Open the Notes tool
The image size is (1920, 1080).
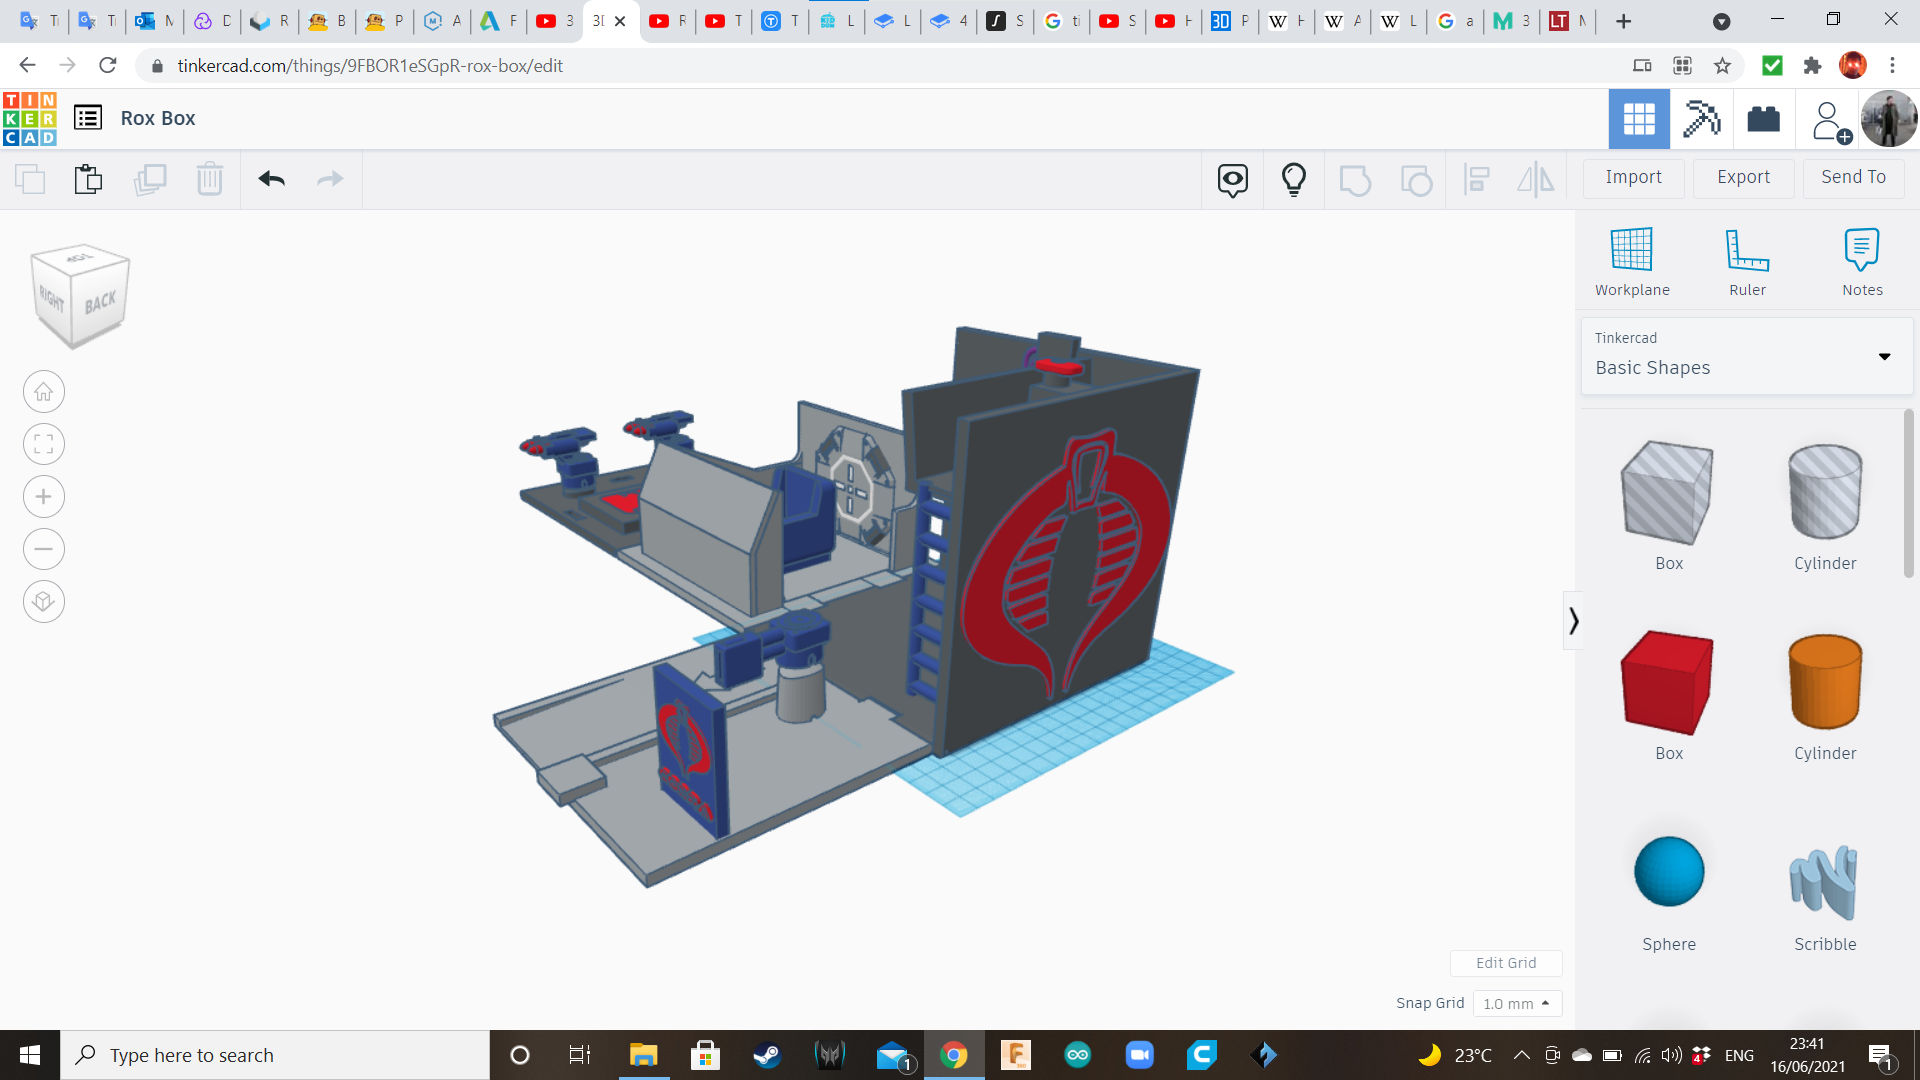pos(1861,250)
